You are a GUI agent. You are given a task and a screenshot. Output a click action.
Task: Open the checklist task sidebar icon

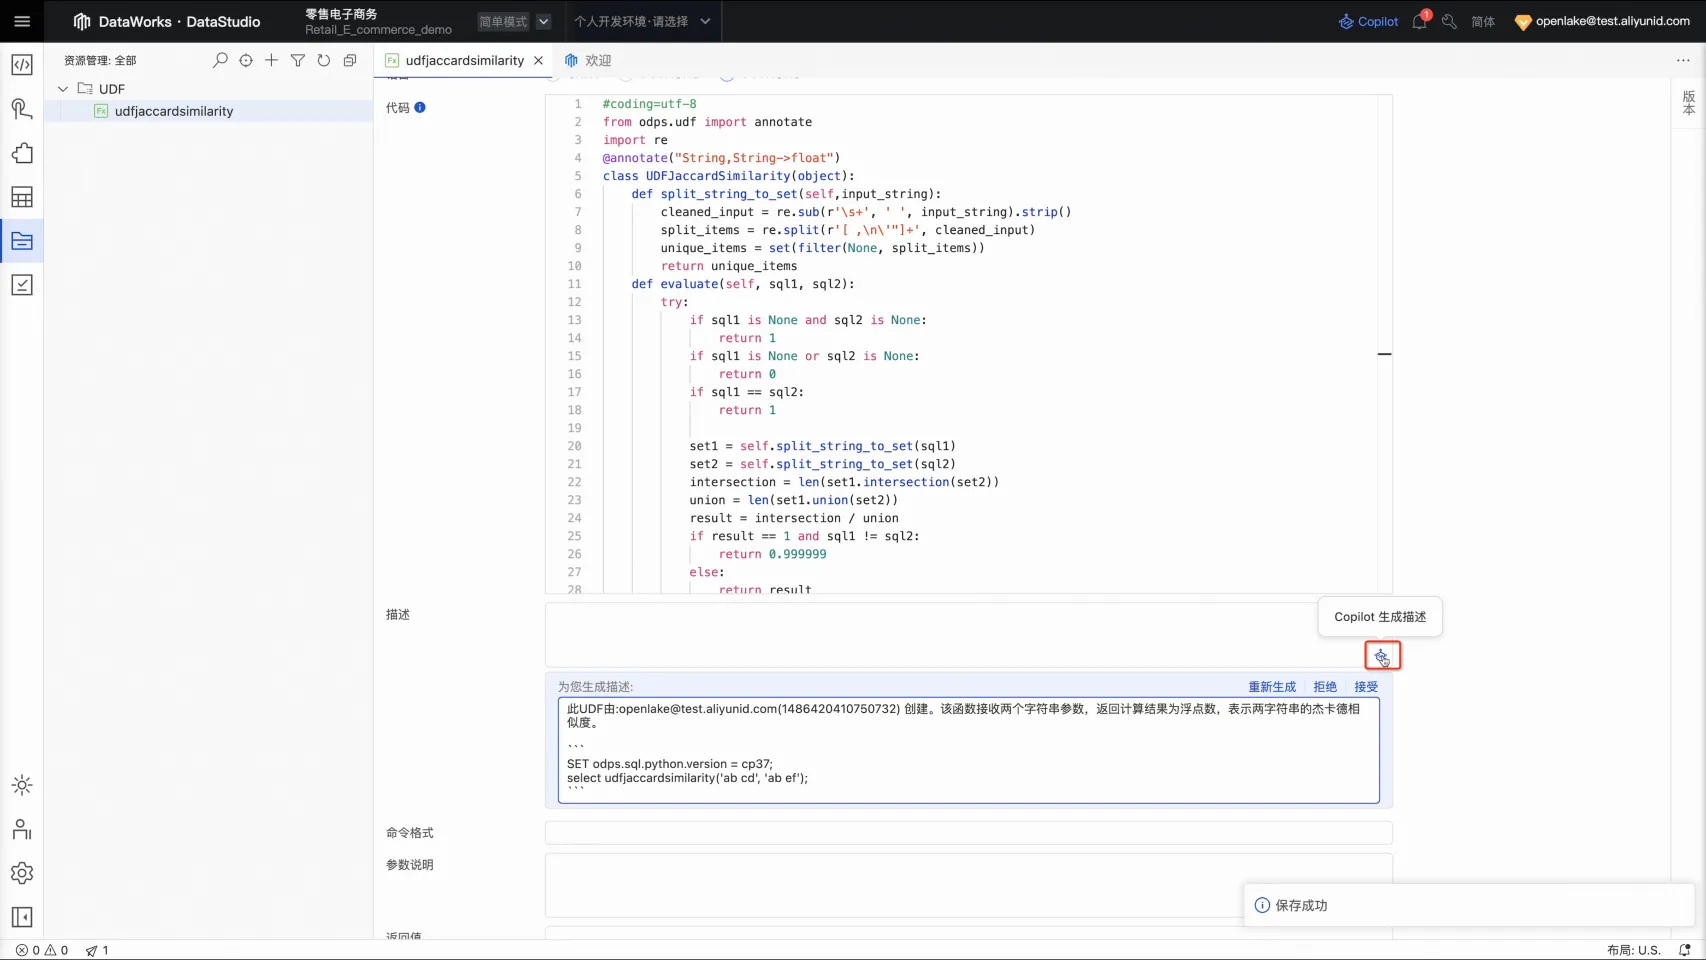pos(22,285)
